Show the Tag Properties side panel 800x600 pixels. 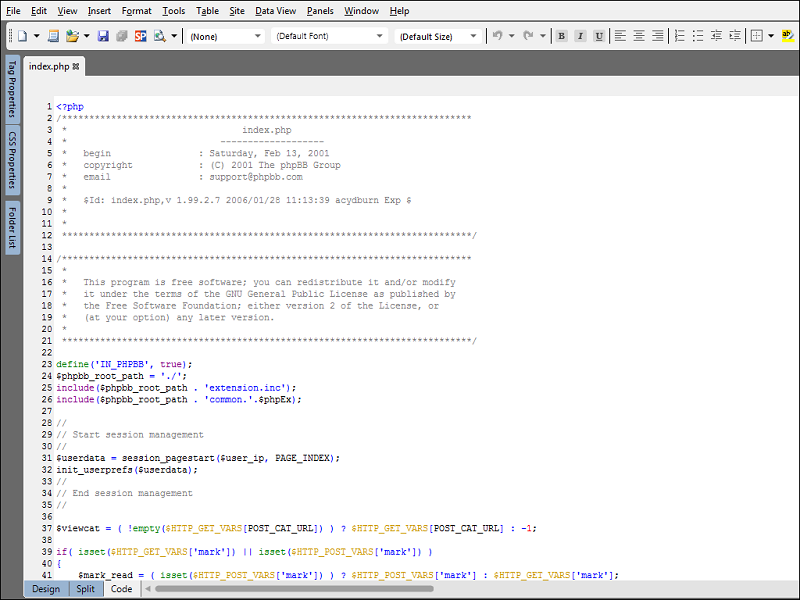[12, 89]
